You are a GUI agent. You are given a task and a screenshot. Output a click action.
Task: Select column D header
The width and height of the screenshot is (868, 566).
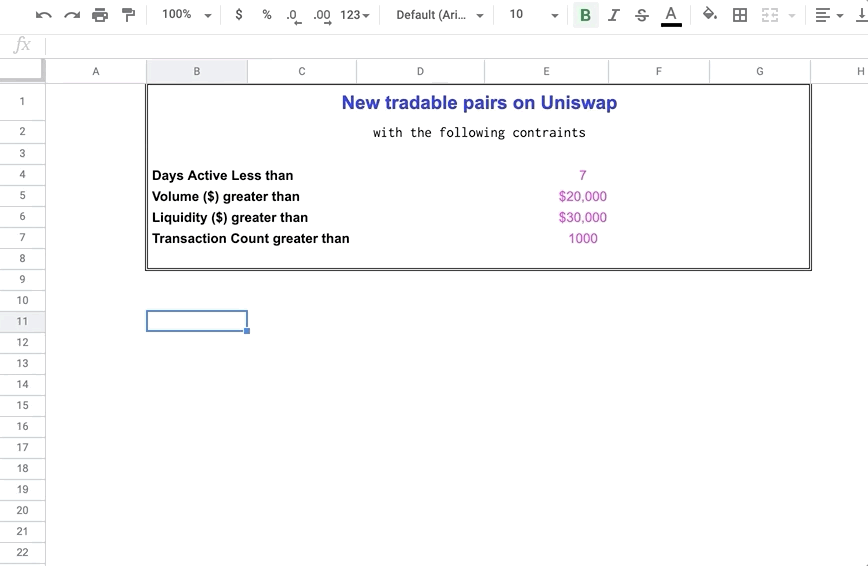coord(420,71)
